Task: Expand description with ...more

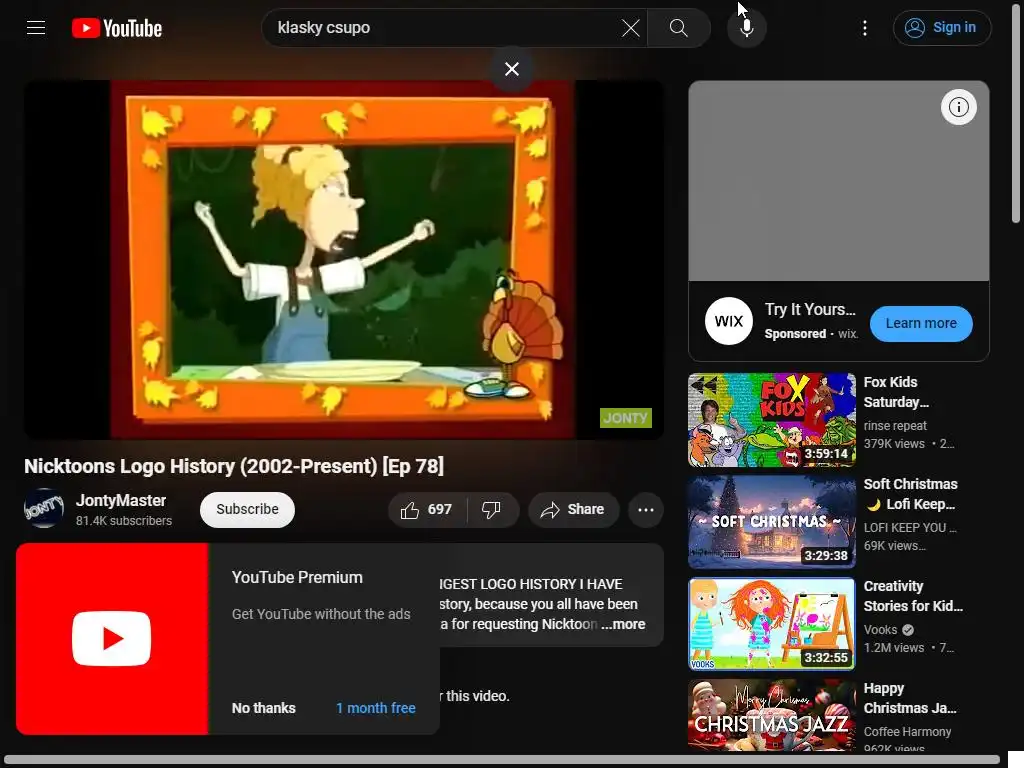Action: [x=624, y=624]
